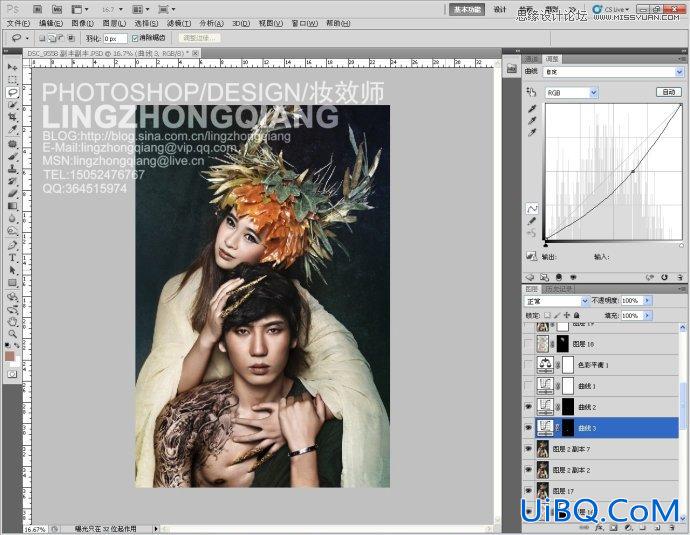Delete this adjustment layer via trash icon
690x535 pixels.
(680, 277)
